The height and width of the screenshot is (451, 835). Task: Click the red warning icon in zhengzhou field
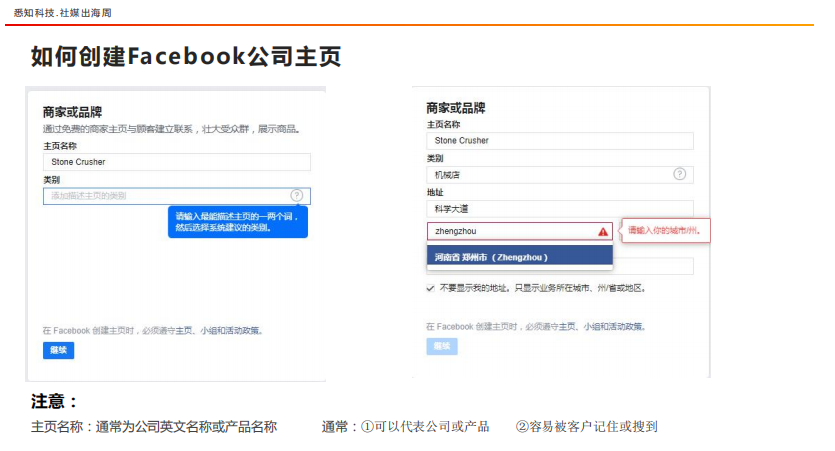coord(603,232)
